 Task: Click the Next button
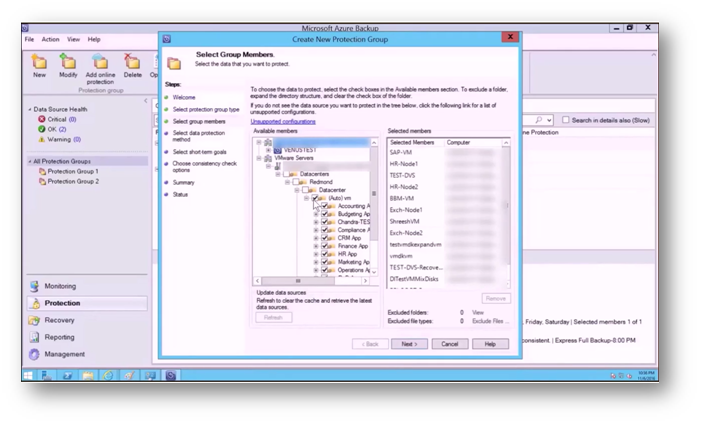click(x=409, y=344)
